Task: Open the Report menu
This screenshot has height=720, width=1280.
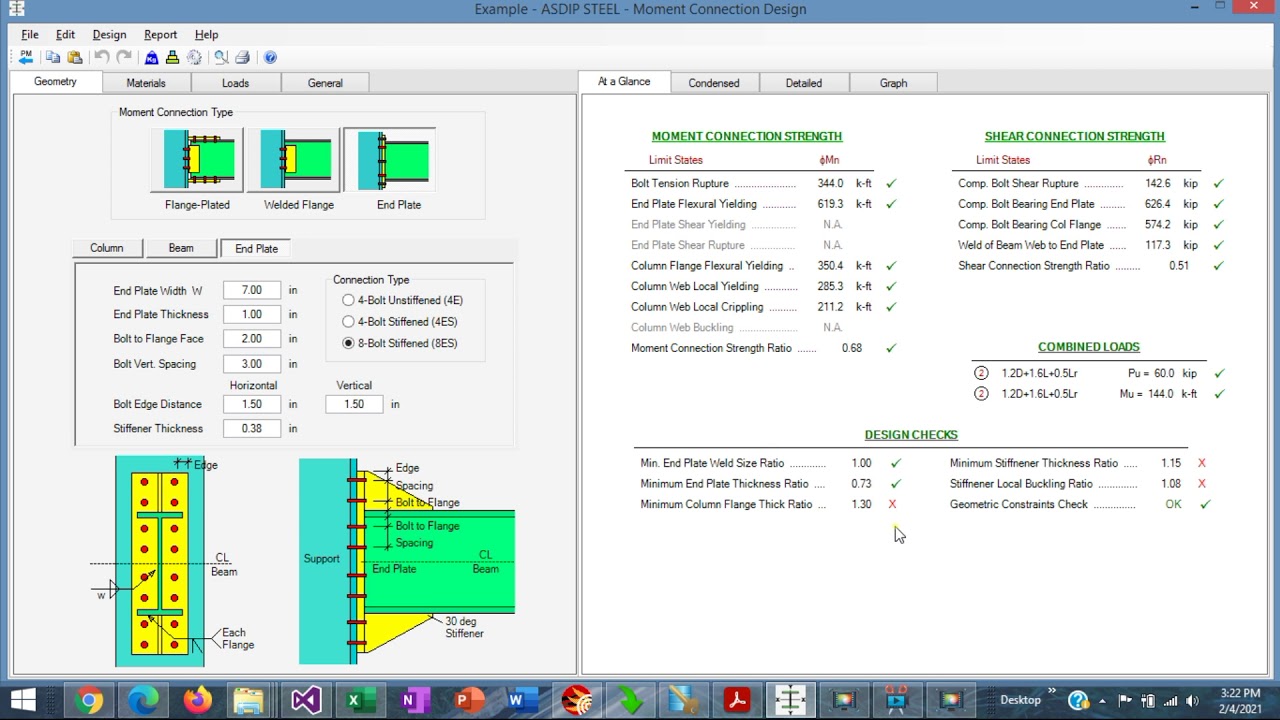Action: click(x=160, y=34)
